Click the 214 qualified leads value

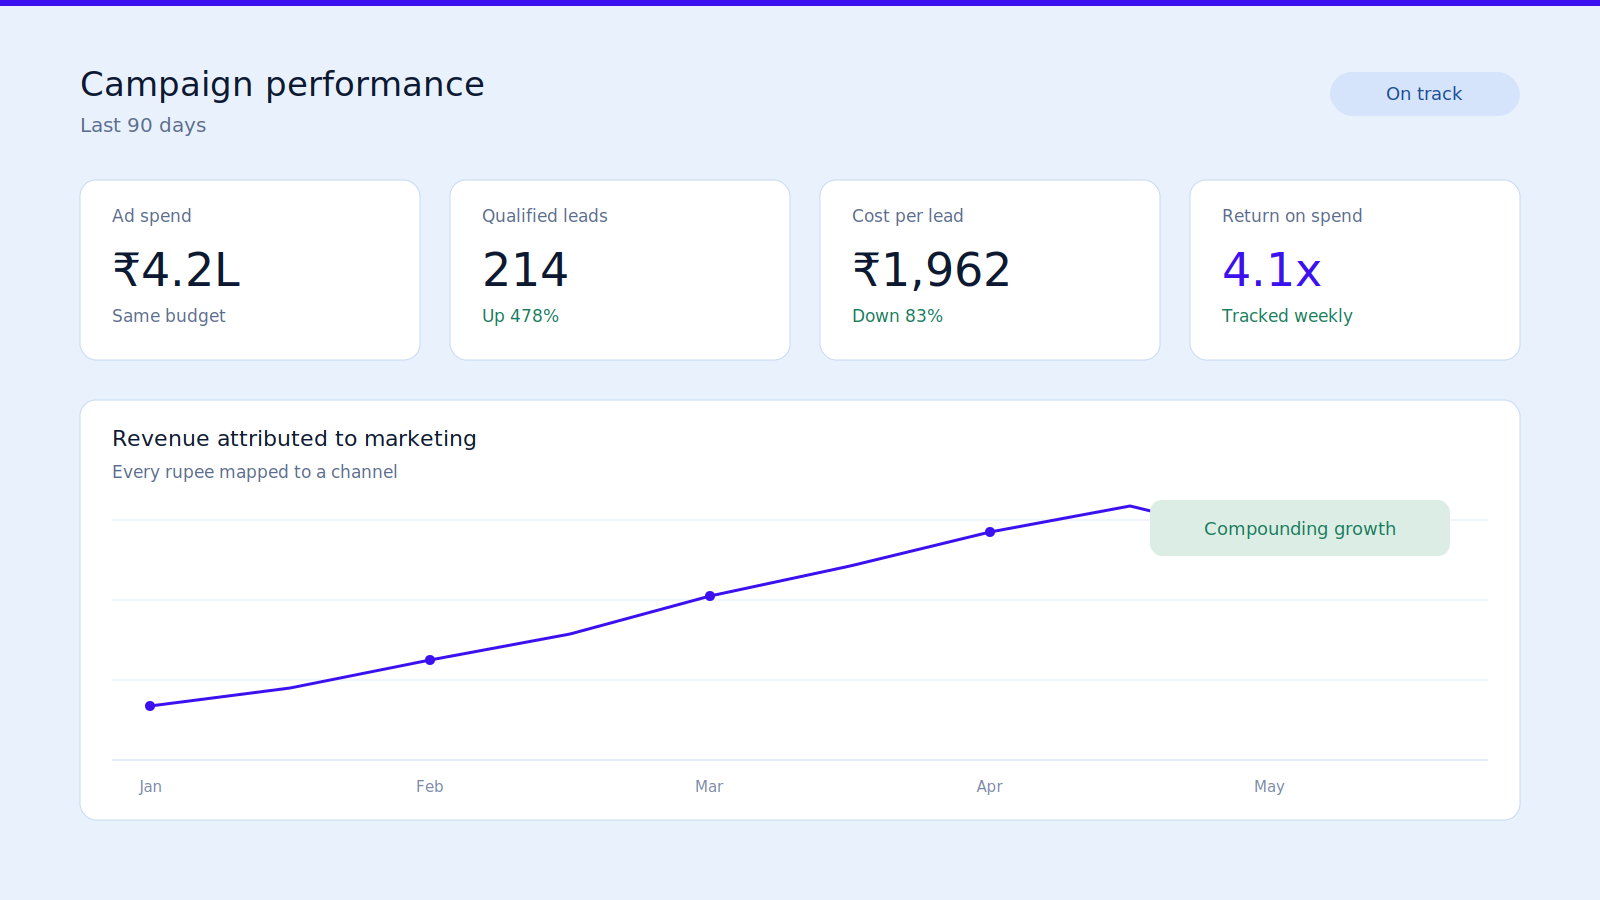(525, 270)
